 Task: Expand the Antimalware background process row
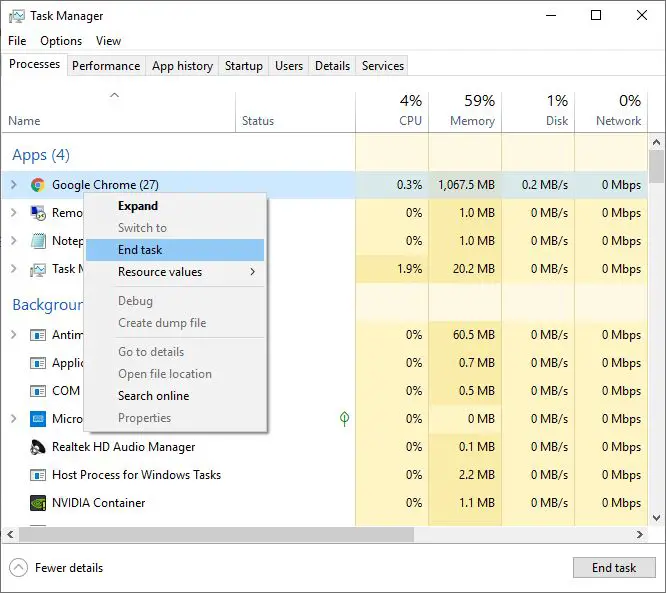point(14,335)
